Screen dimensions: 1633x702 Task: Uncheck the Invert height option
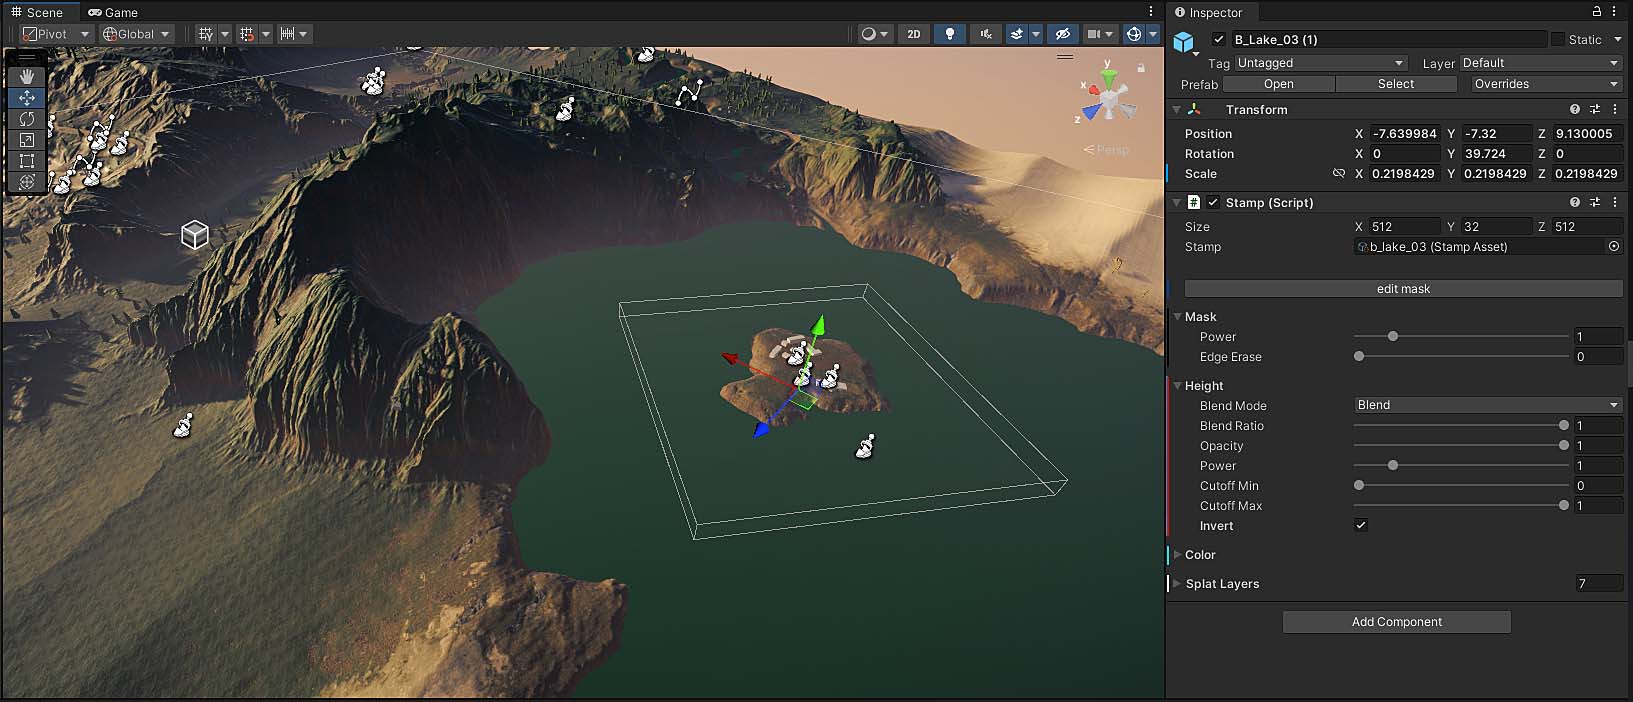(x=1361, y=525)
